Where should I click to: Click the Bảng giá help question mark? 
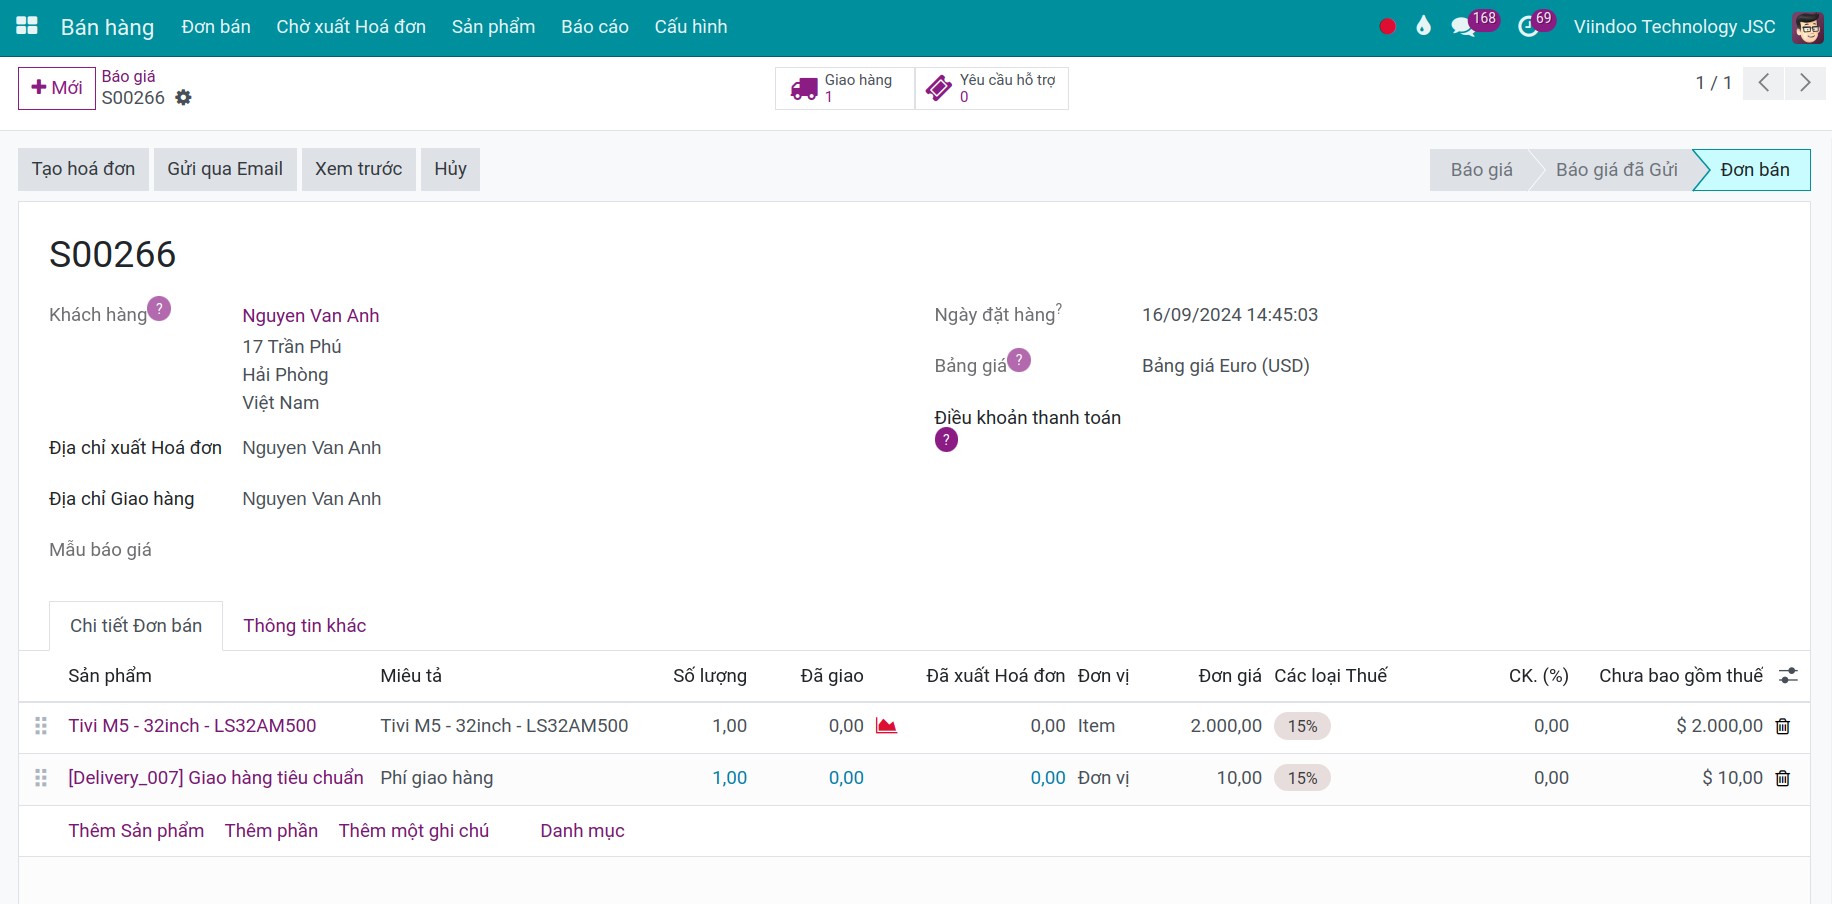pyautogui.click(x=1019, y=359)
